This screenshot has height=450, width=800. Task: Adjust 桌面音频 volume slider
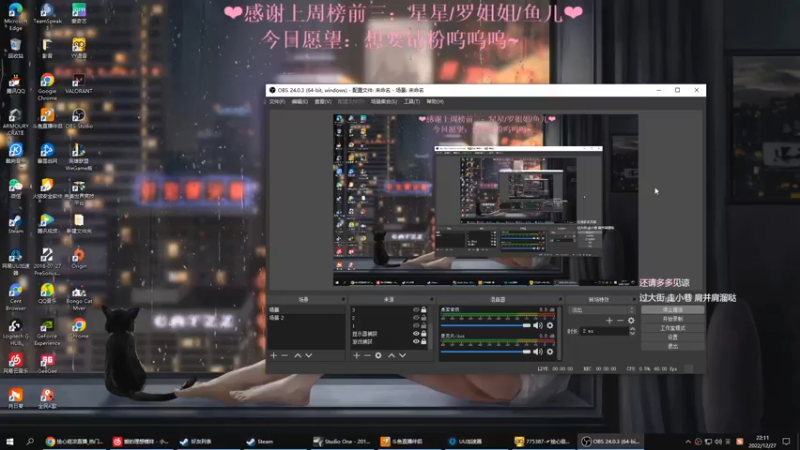[485, 325]
